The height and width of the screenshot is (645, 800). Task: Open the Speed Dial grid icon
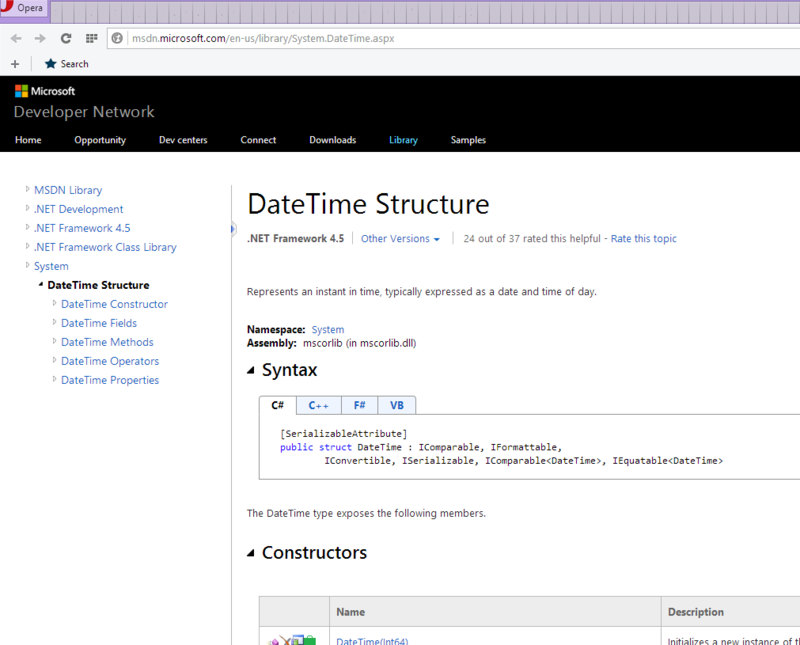point(91,38)
